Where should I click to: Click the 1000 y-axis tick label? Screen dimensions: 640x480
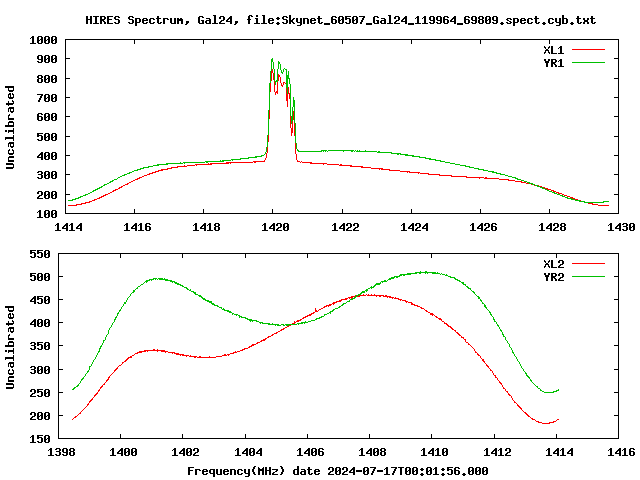coord(43,40)
